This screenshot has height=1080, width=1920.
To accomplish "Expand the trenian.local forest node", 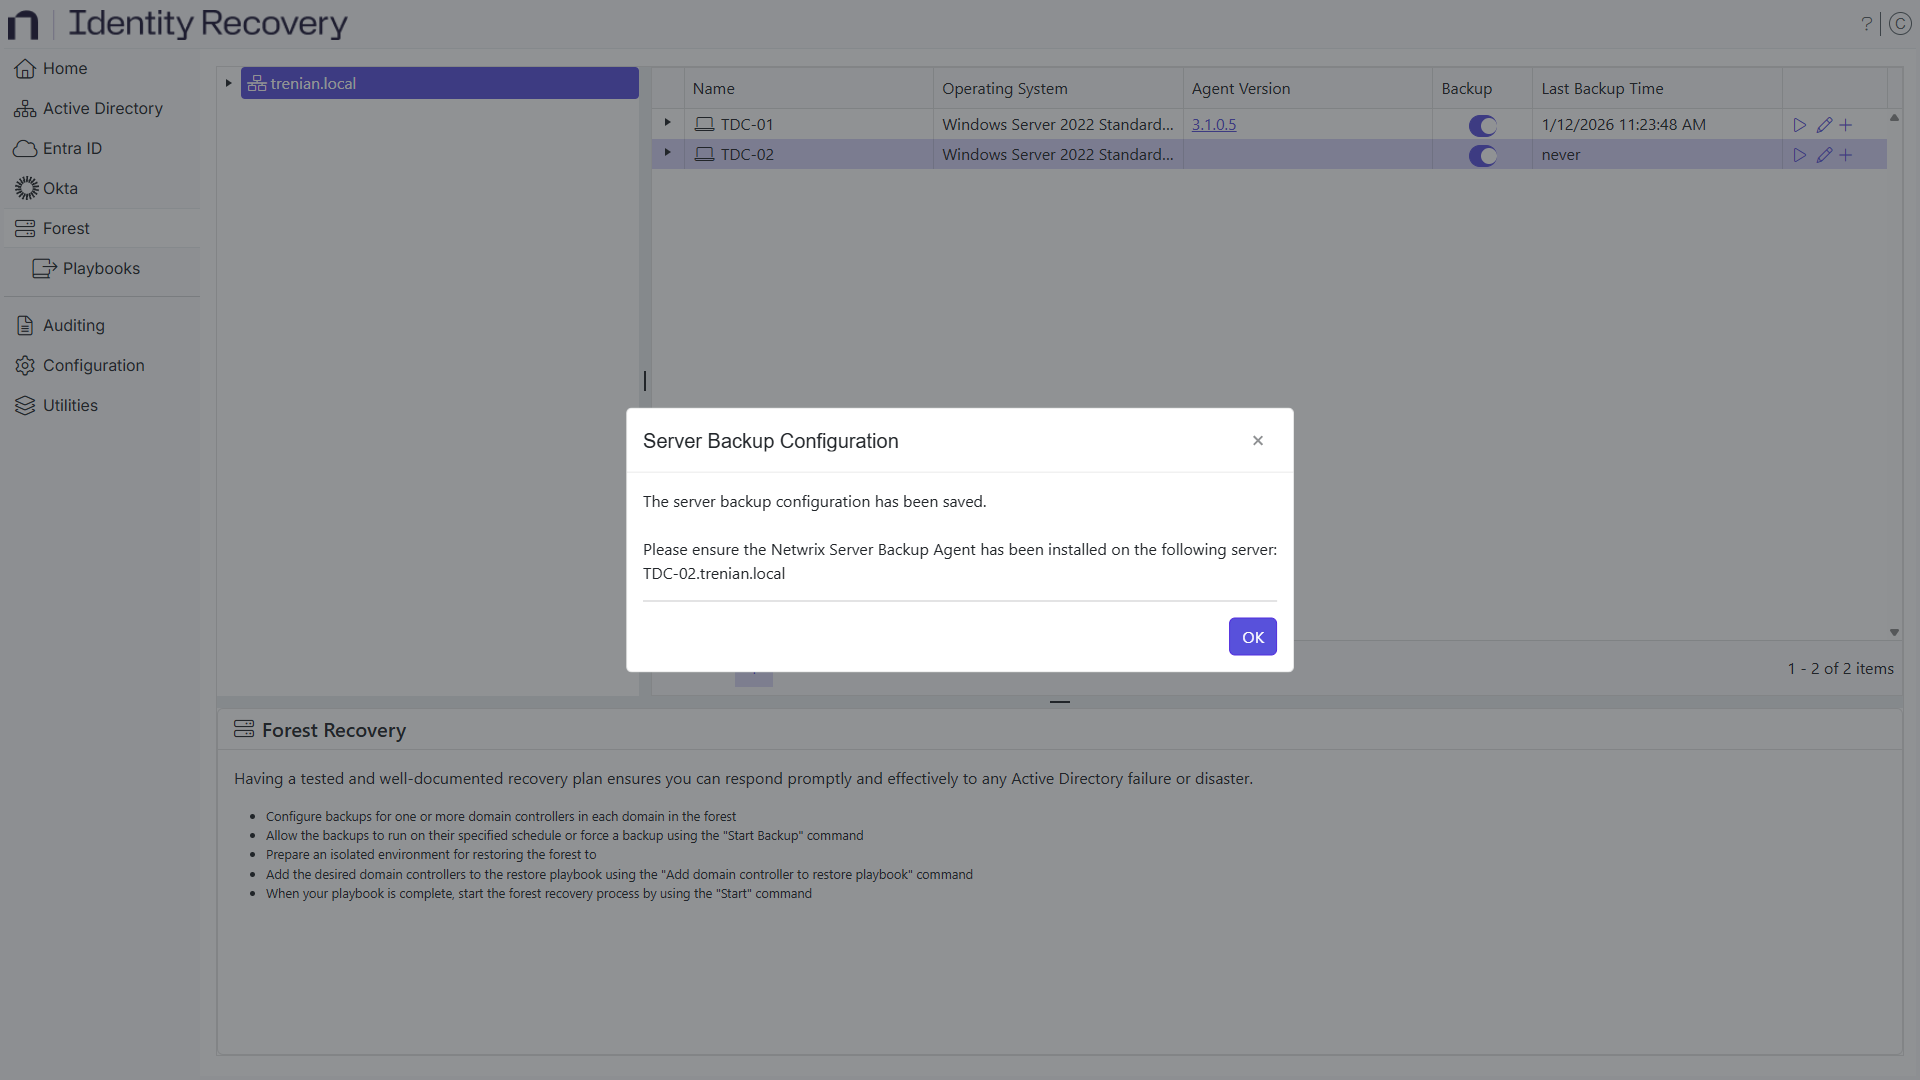I will pyautogui.click(x=227, y=83).
